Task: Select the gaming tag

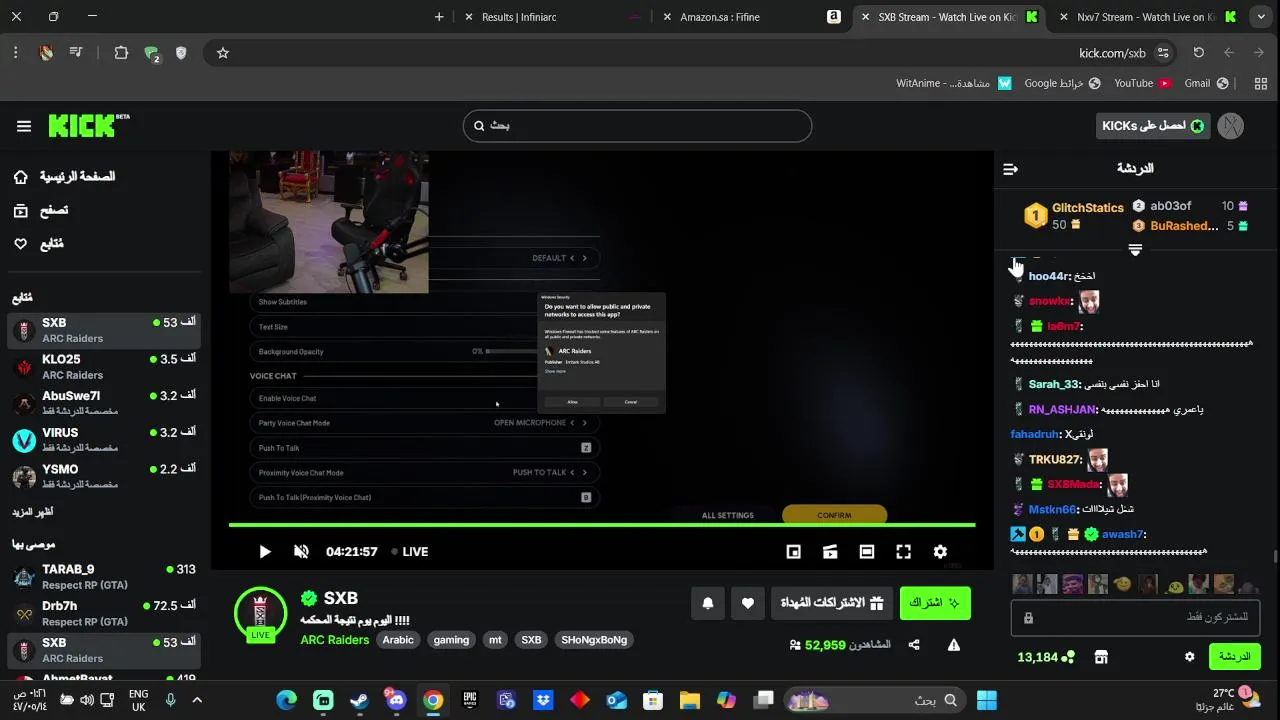Action: tap(451, 640)
